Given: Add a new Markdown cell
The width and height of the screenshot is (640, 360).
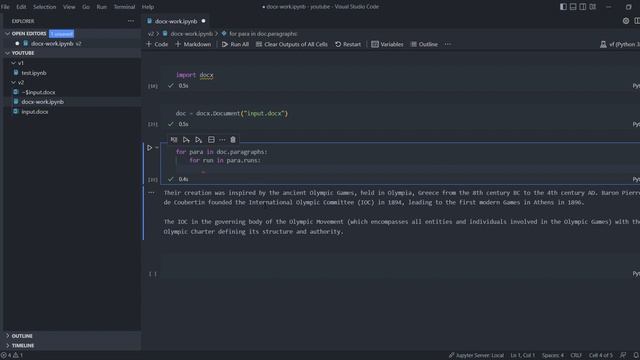Looking at the screenshot, I should click(x=193, y=44).
